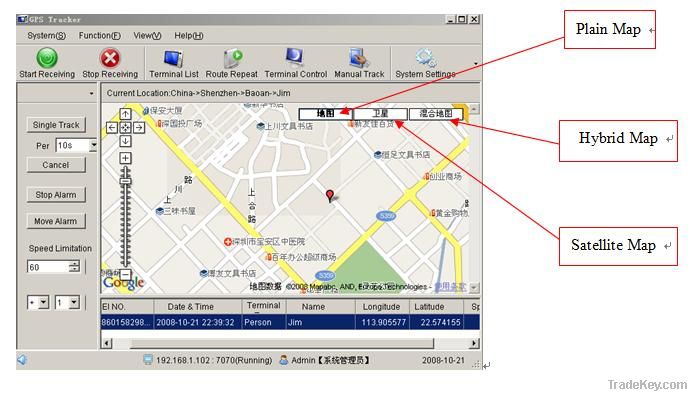
Task: Click the green Start Receiving icon
Action: coord(47,58)
